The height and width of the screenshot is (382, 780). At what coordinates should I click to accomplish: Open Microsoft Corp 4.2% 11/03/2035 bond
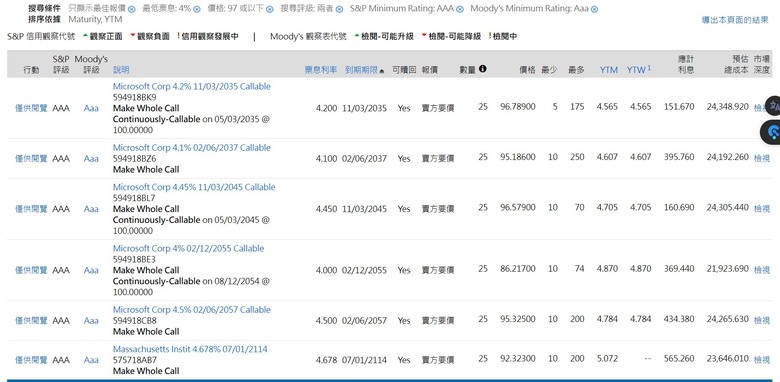(x=192, y=87)
